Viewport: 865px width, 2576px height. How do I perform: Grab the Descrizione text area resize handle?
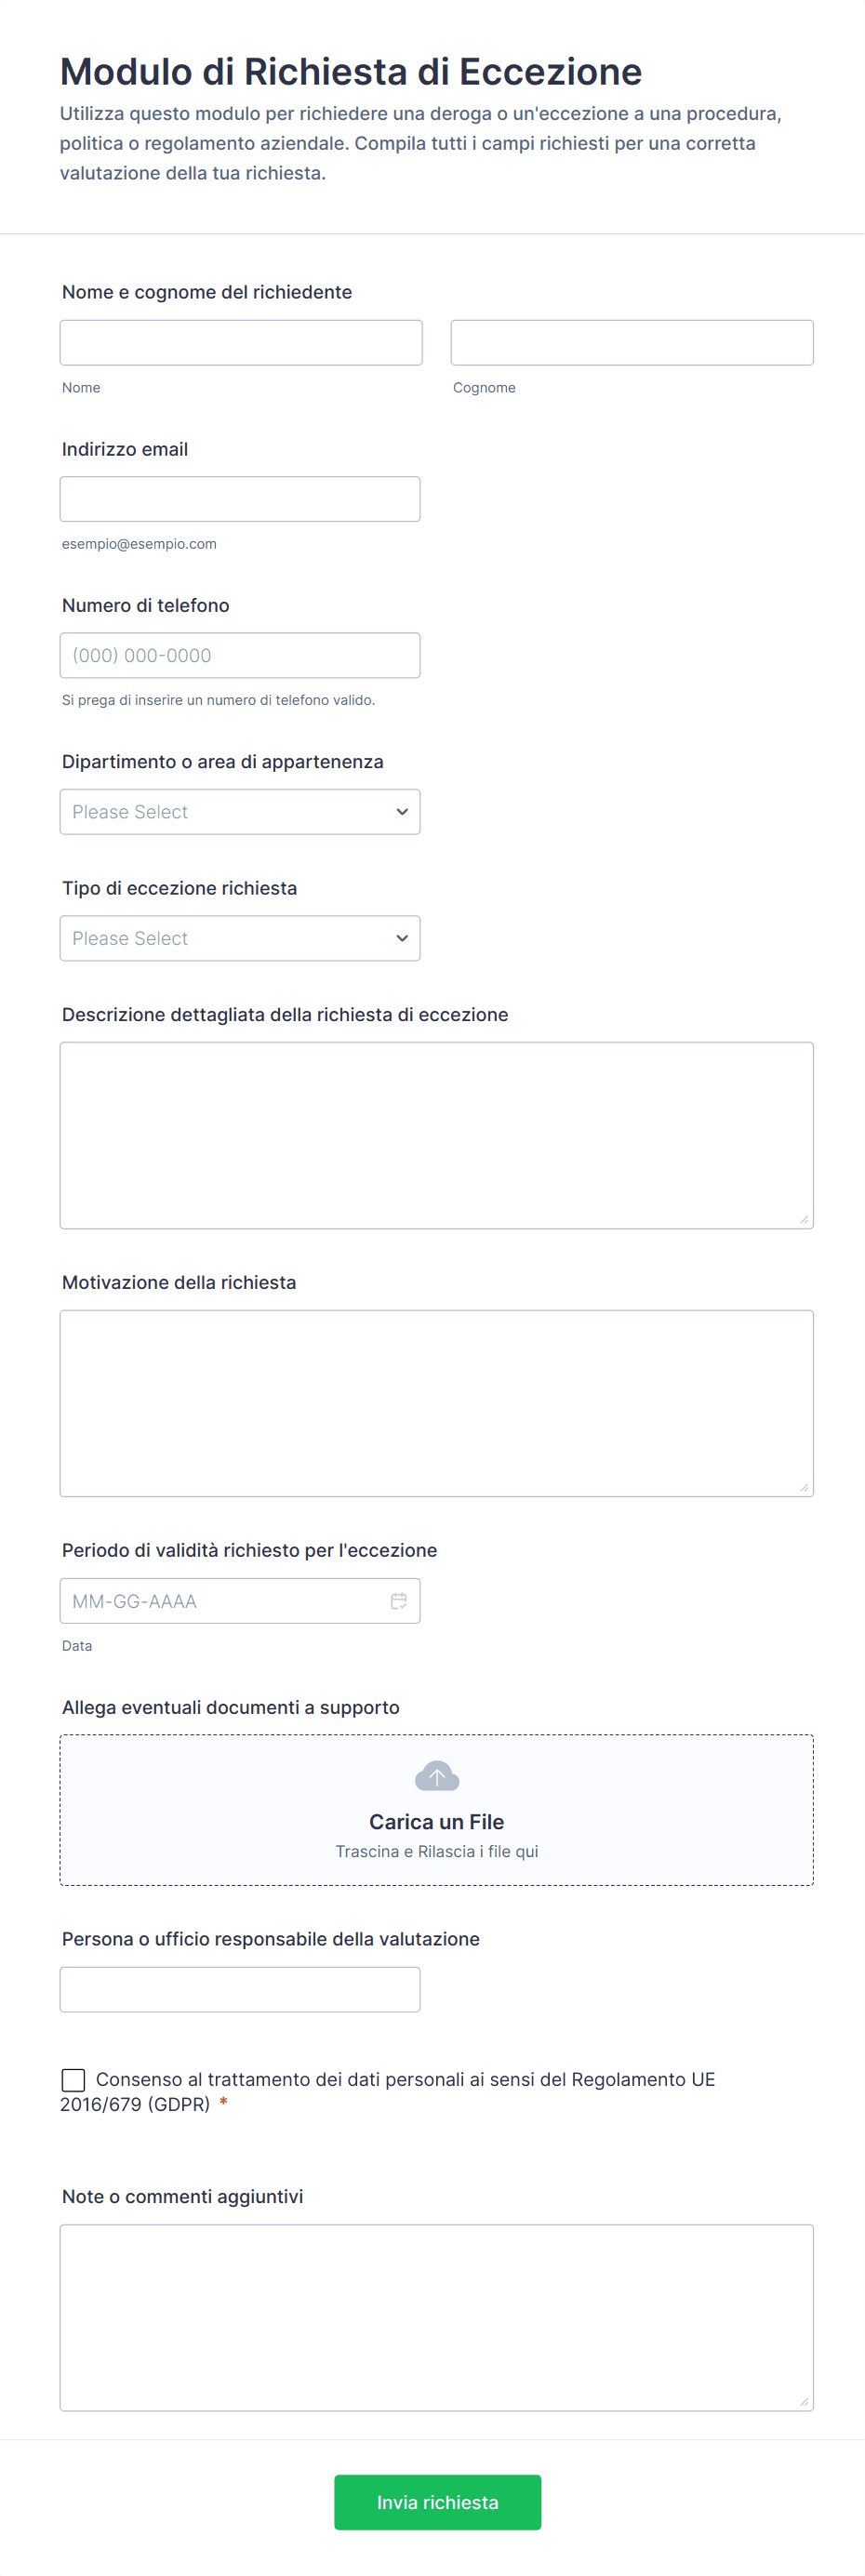pos(804,1219)
